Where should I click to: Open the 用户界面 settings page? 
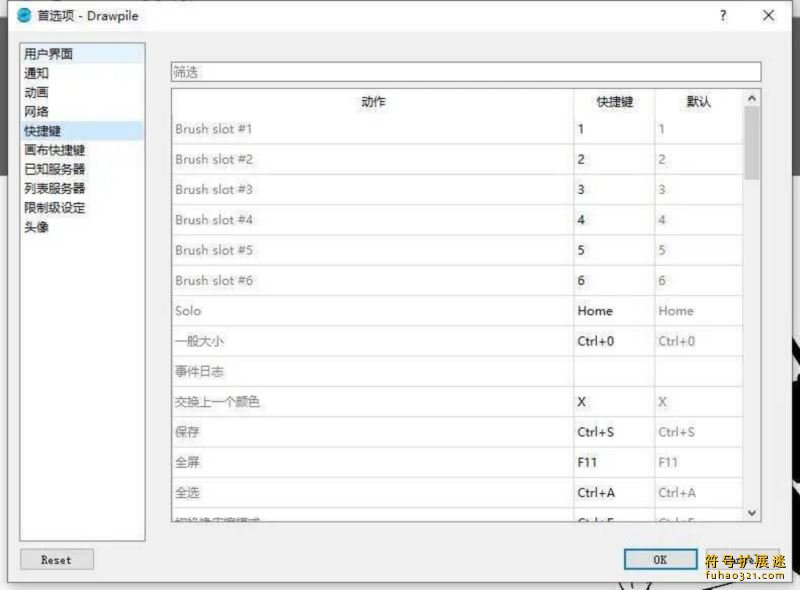(82, 54)
